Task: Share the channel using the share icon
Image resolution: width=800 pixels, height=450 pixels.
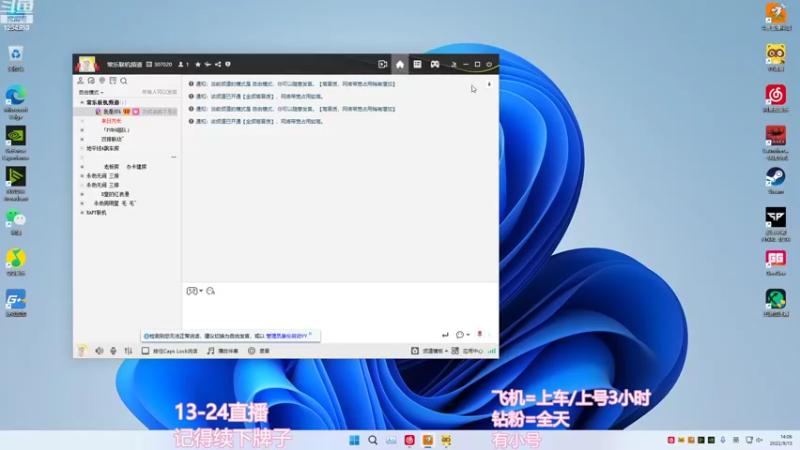Action: [x=218, y=65]
